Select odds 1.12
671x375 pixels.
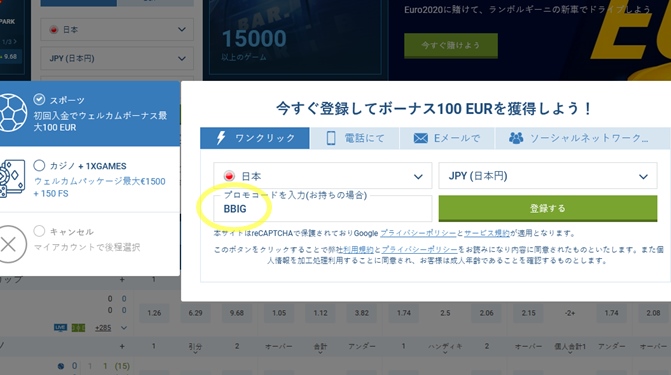(x=320, y=313)
